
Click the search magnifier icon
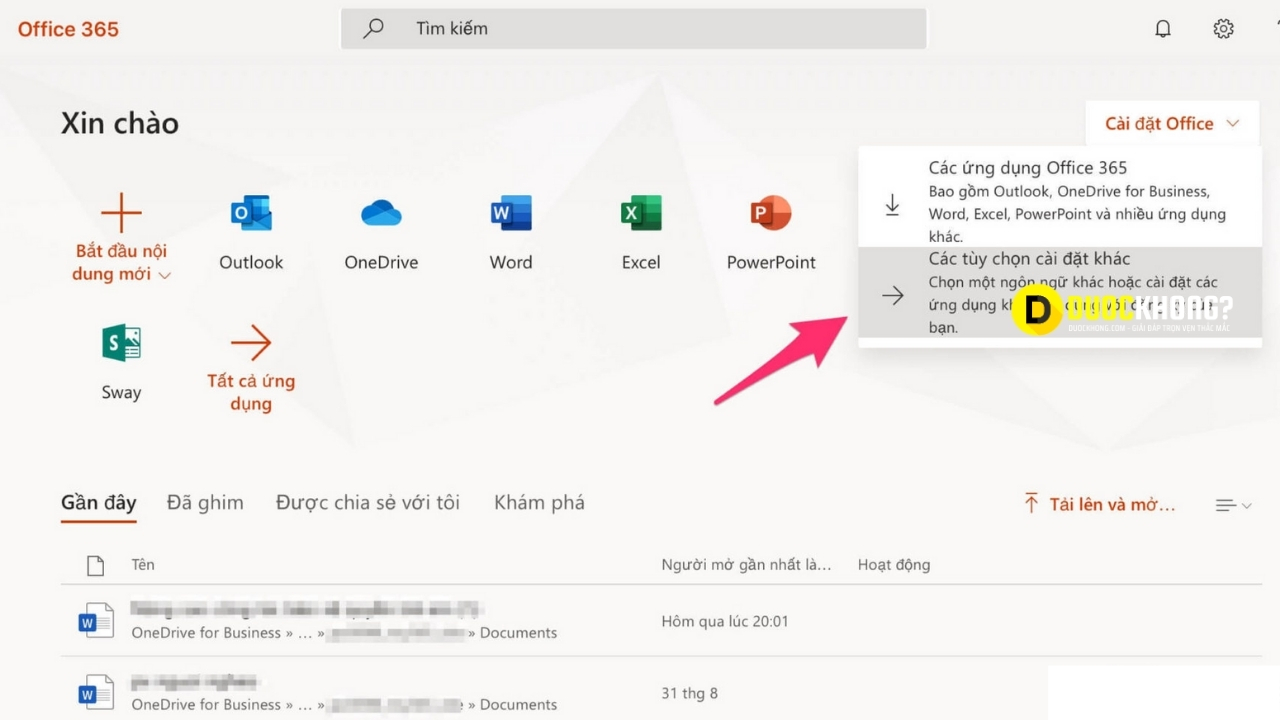(373, 28)
